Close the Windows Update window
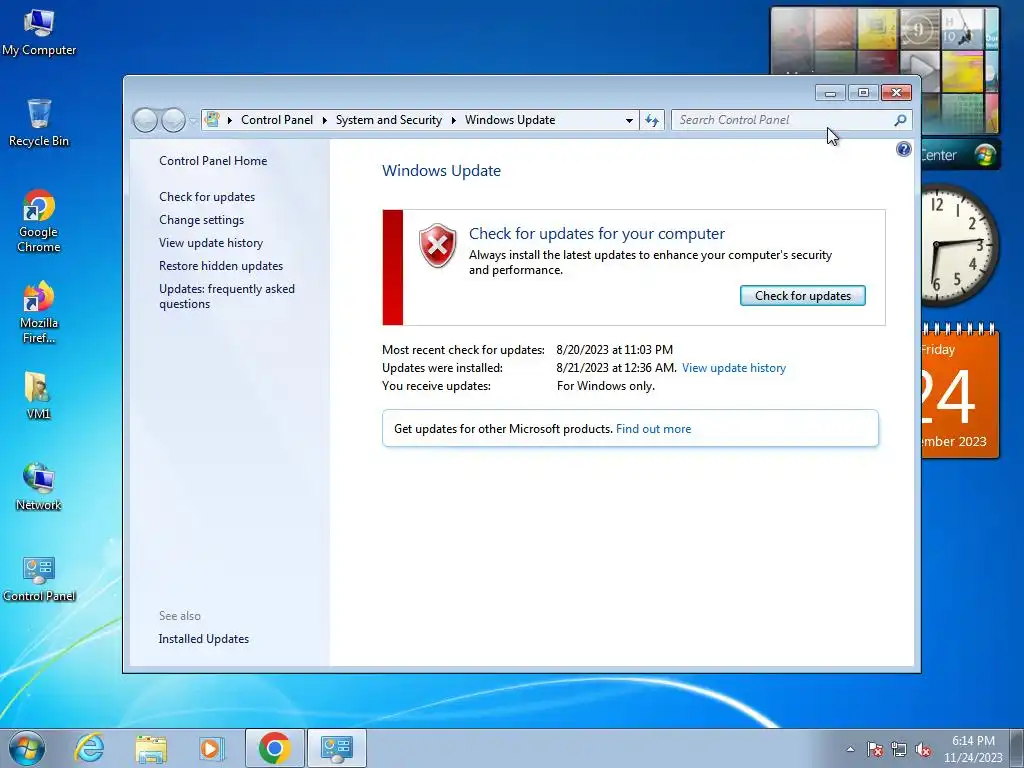This screenshot has height=768, width=1024. tap(896, 93)
